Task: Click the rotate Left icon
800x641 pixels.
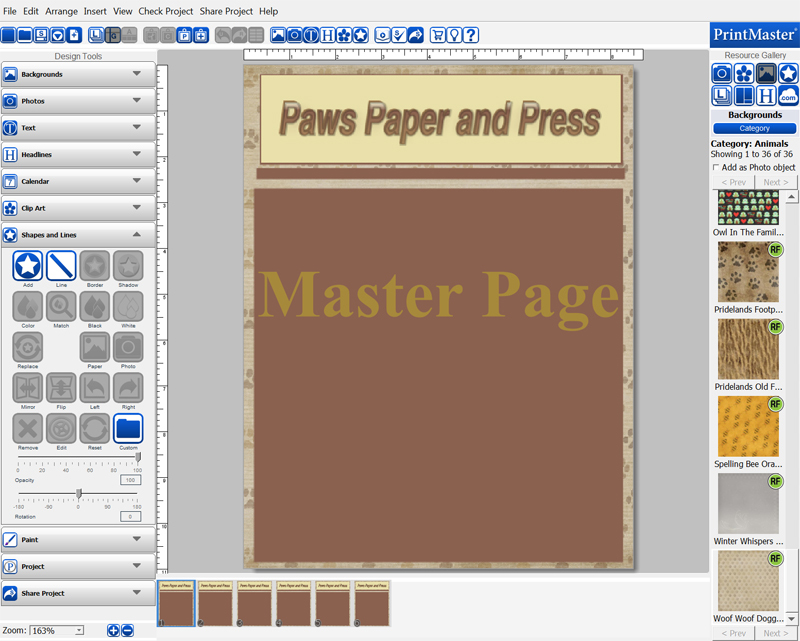Action: tap(95, 388)
